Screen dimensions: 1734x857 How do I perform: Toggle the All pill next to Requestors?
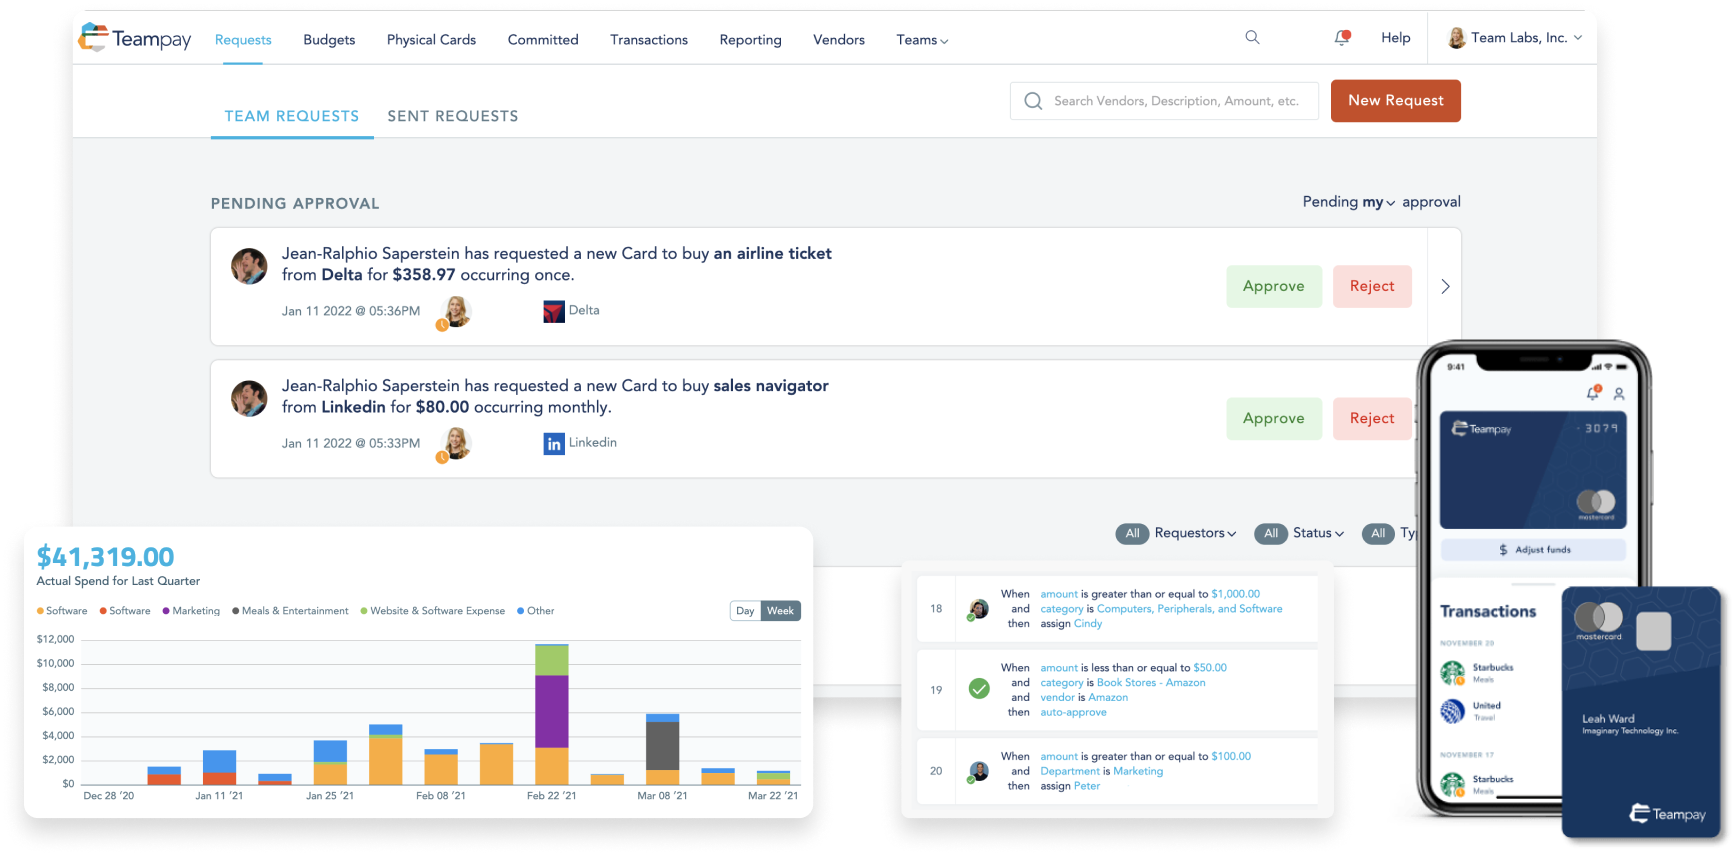(x=1132, y=534)
